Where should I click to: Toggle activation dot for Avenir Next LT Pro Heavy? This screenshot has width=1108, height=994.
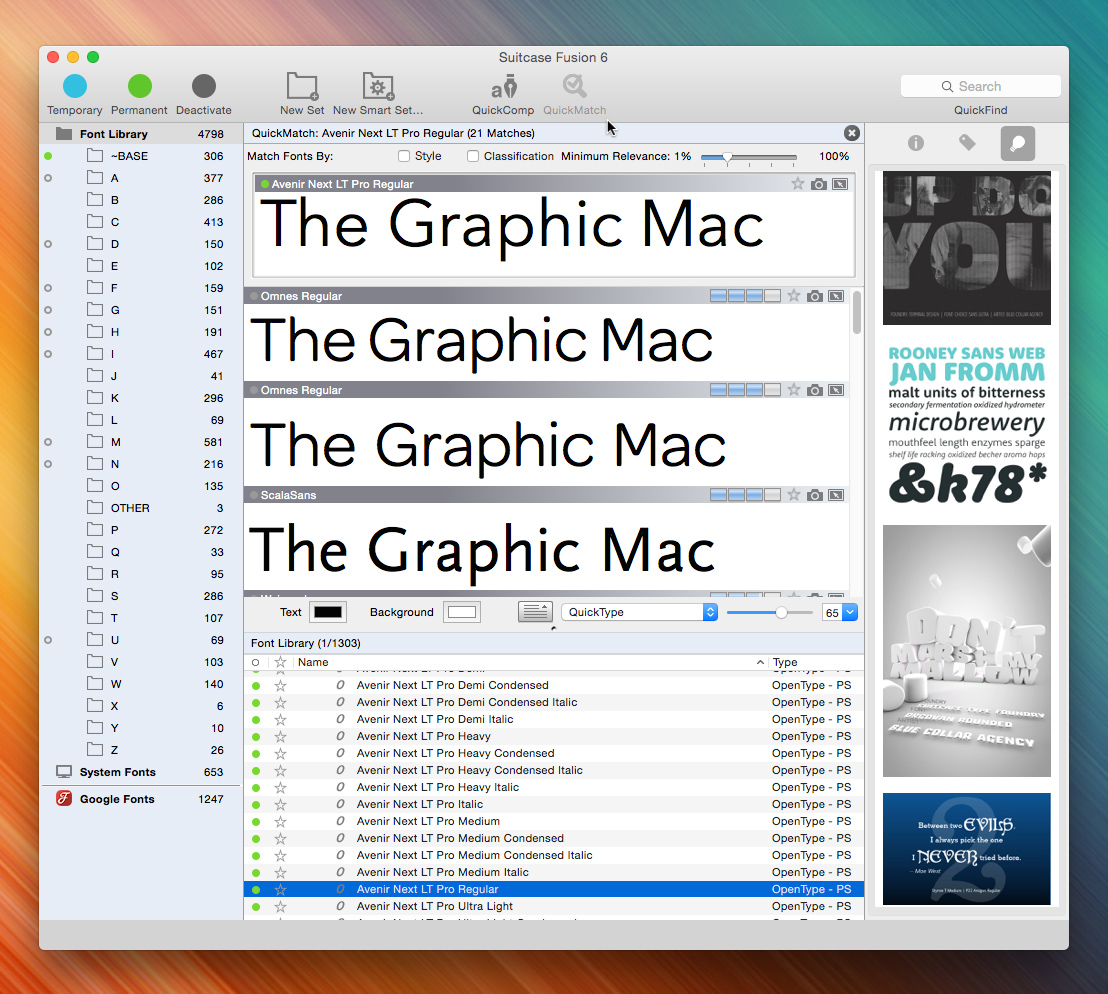coord(256,737)
